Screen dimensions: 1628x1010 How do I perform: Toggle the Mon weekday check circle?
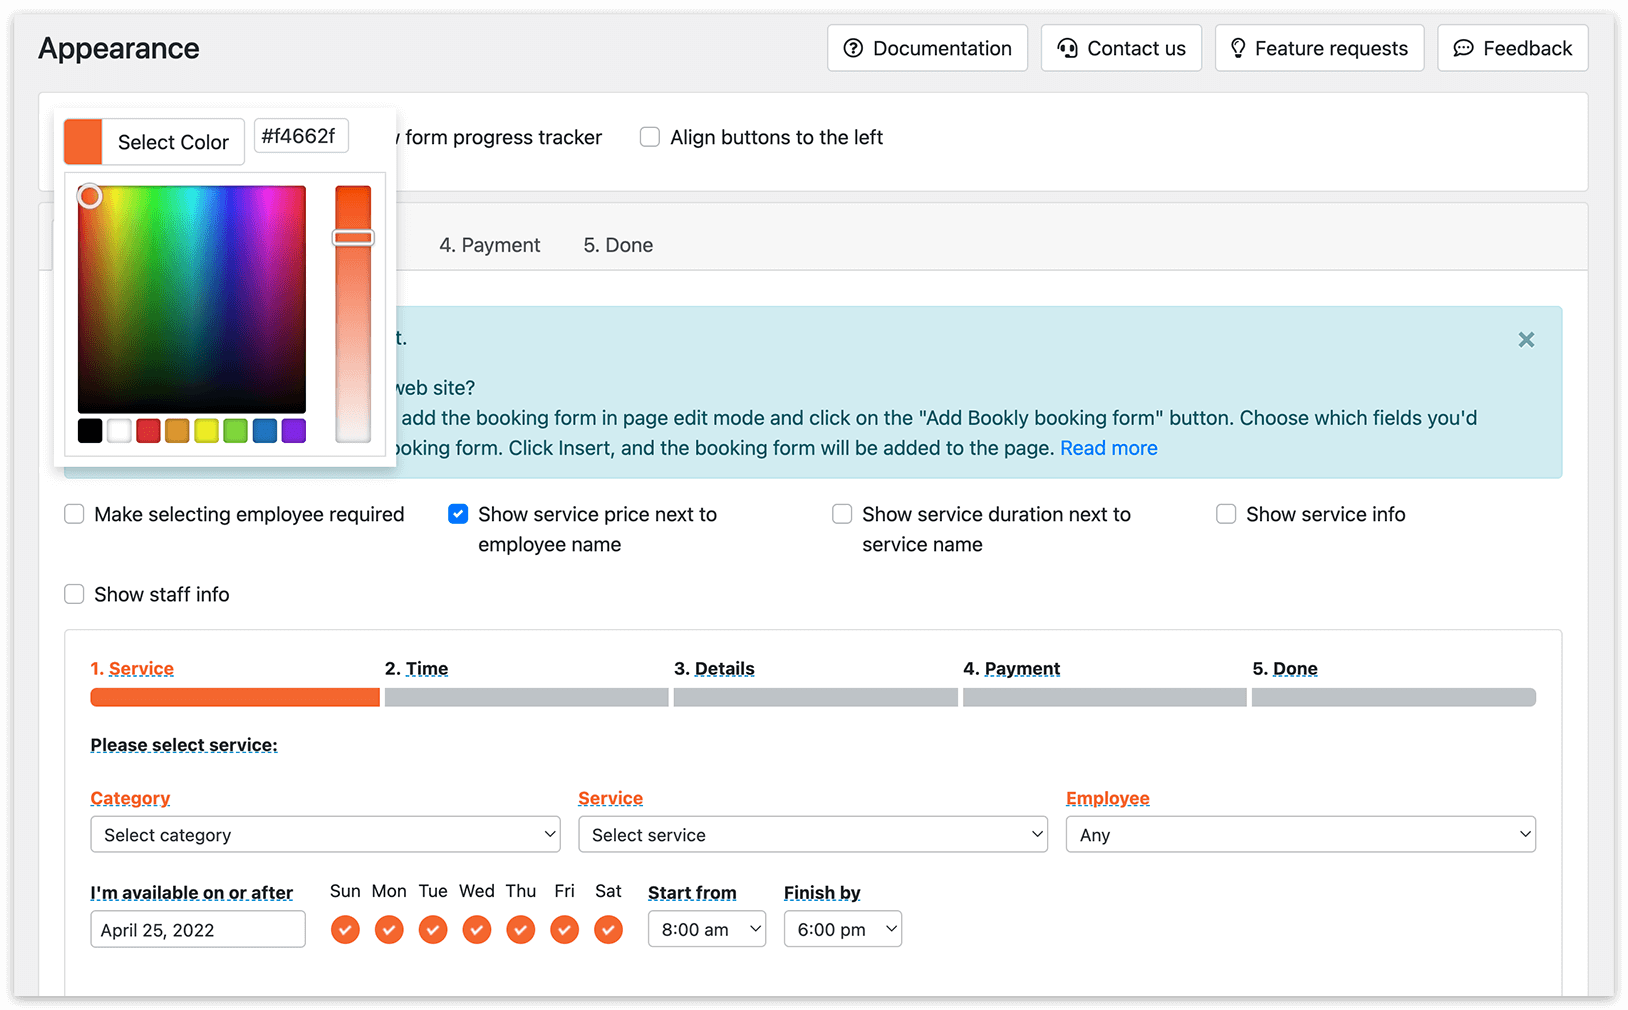click(389, 930)
